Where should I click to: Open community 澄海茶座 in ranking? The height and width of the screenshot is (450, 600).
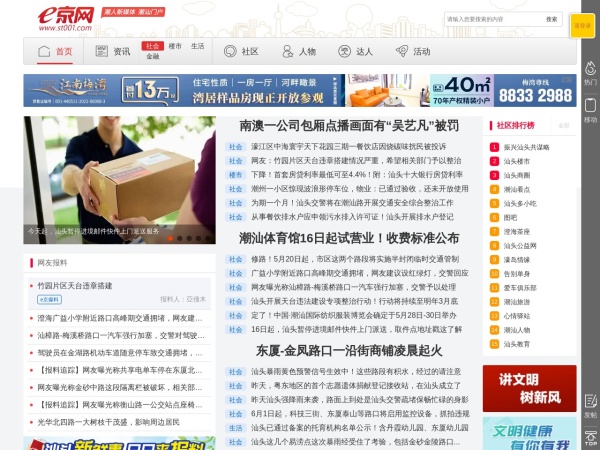[517, 232]
